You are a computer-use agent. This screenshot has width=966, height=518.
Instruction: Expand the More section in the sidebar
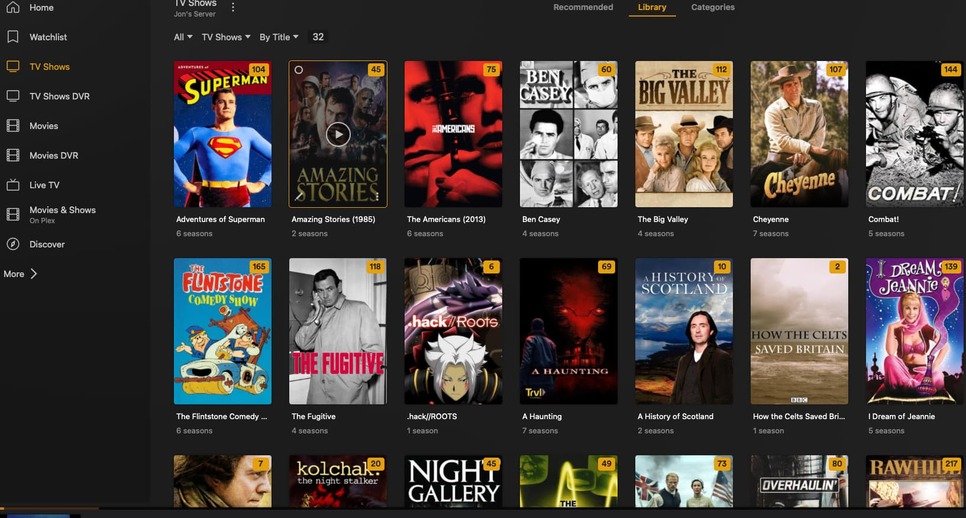(20, 273)
